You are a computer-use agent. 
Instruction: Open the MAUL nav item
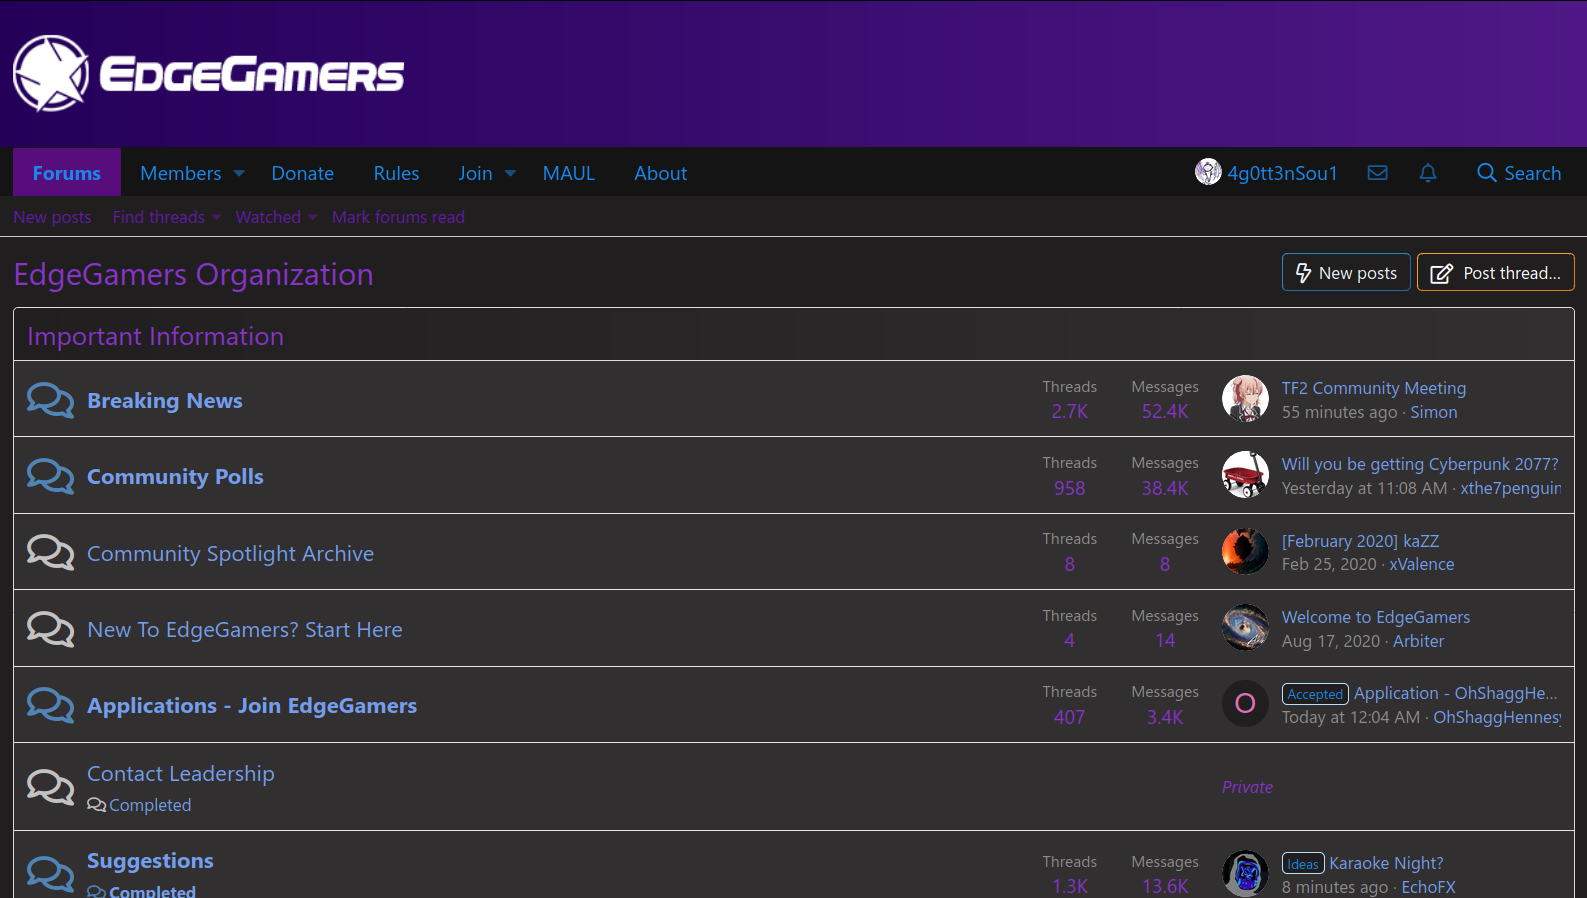(569, 173)
